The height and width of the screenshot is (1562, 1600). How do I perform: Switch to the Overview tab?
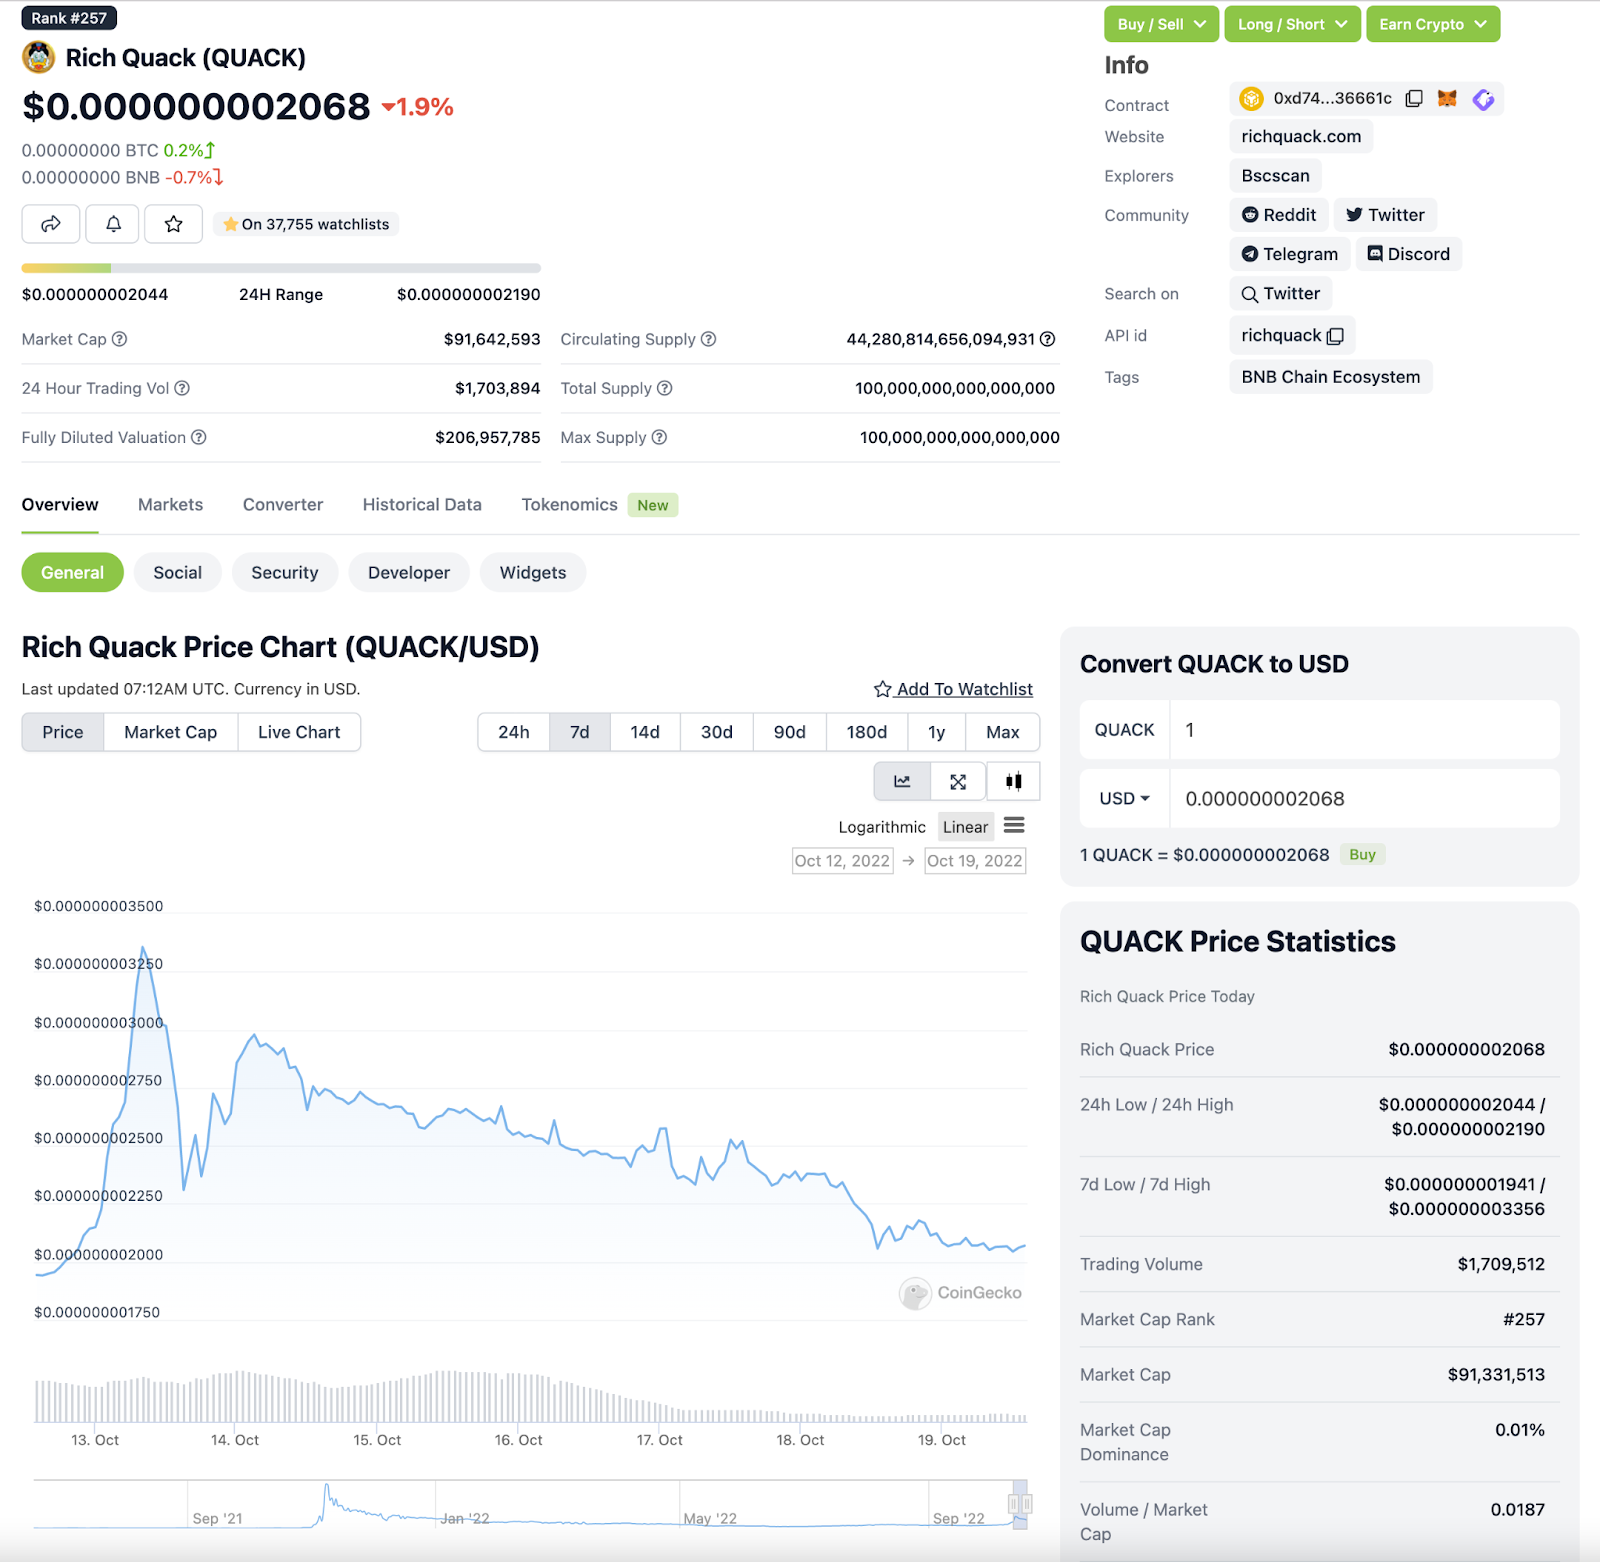[x=60, y=505]
